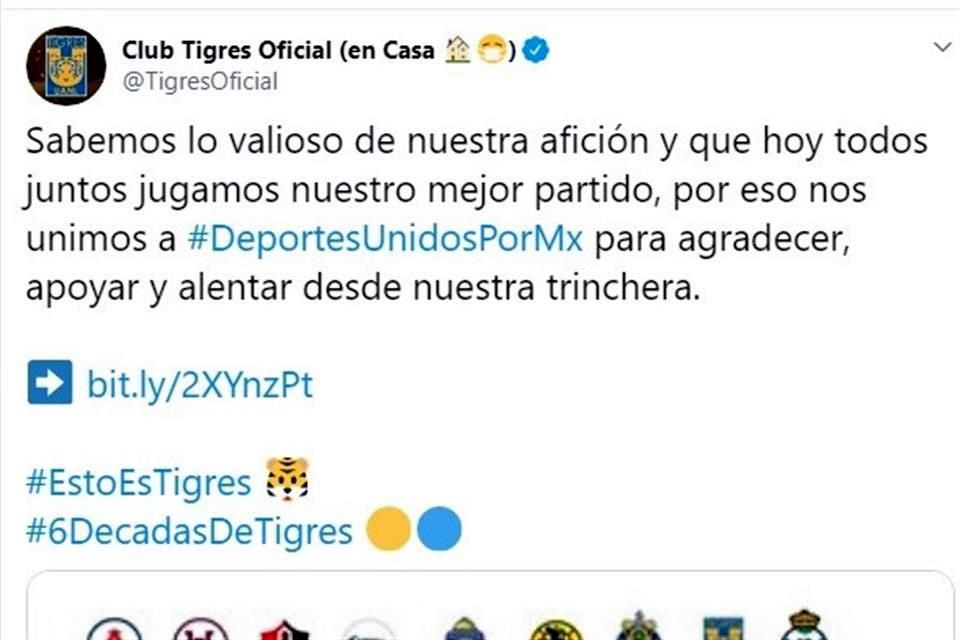Click the blue right-arrow emoji icon

(x=50, y=382)
